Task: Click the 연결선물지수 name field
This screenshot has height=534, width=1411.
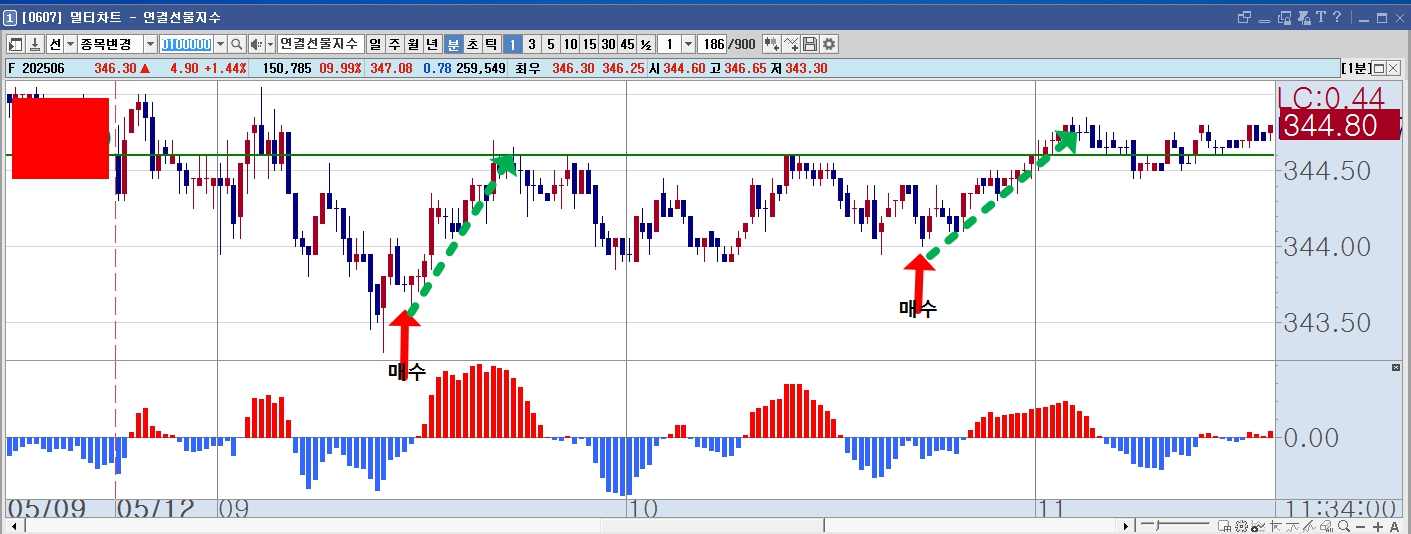Action: coord(320,44)
